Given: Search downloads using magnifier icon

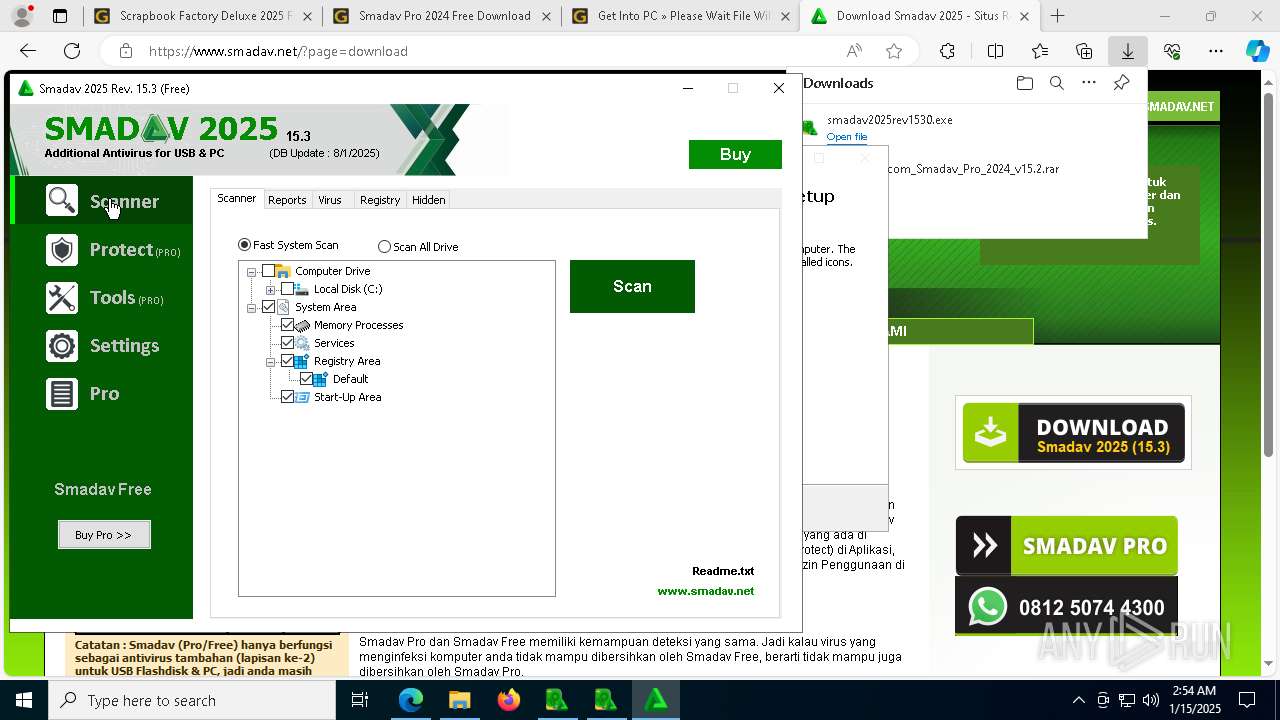Looking at the screenshot, I should pos(1056,83).
